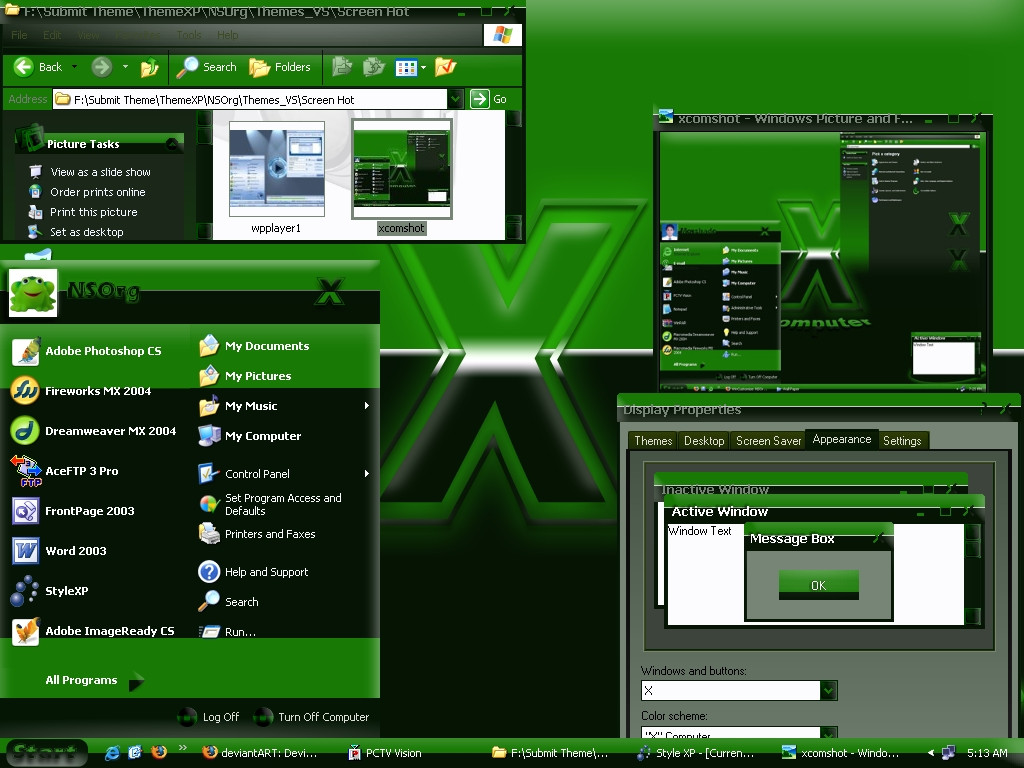
Task: Click Search in Explorer toolbar
Action: click(206, 67)
